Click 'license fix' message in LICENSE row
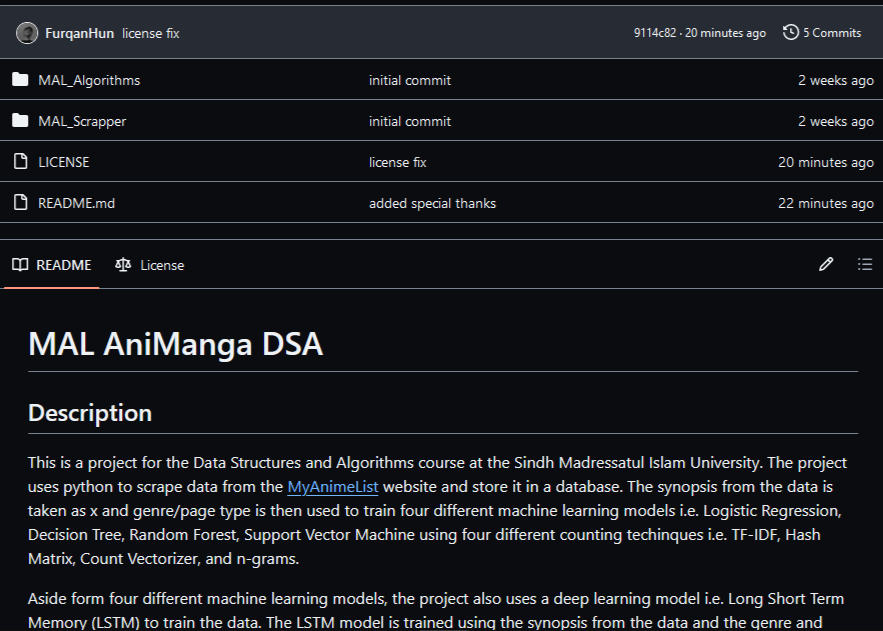Image resolution: width=883 pixels, height=631 pixels. click(x=398, y=162)
